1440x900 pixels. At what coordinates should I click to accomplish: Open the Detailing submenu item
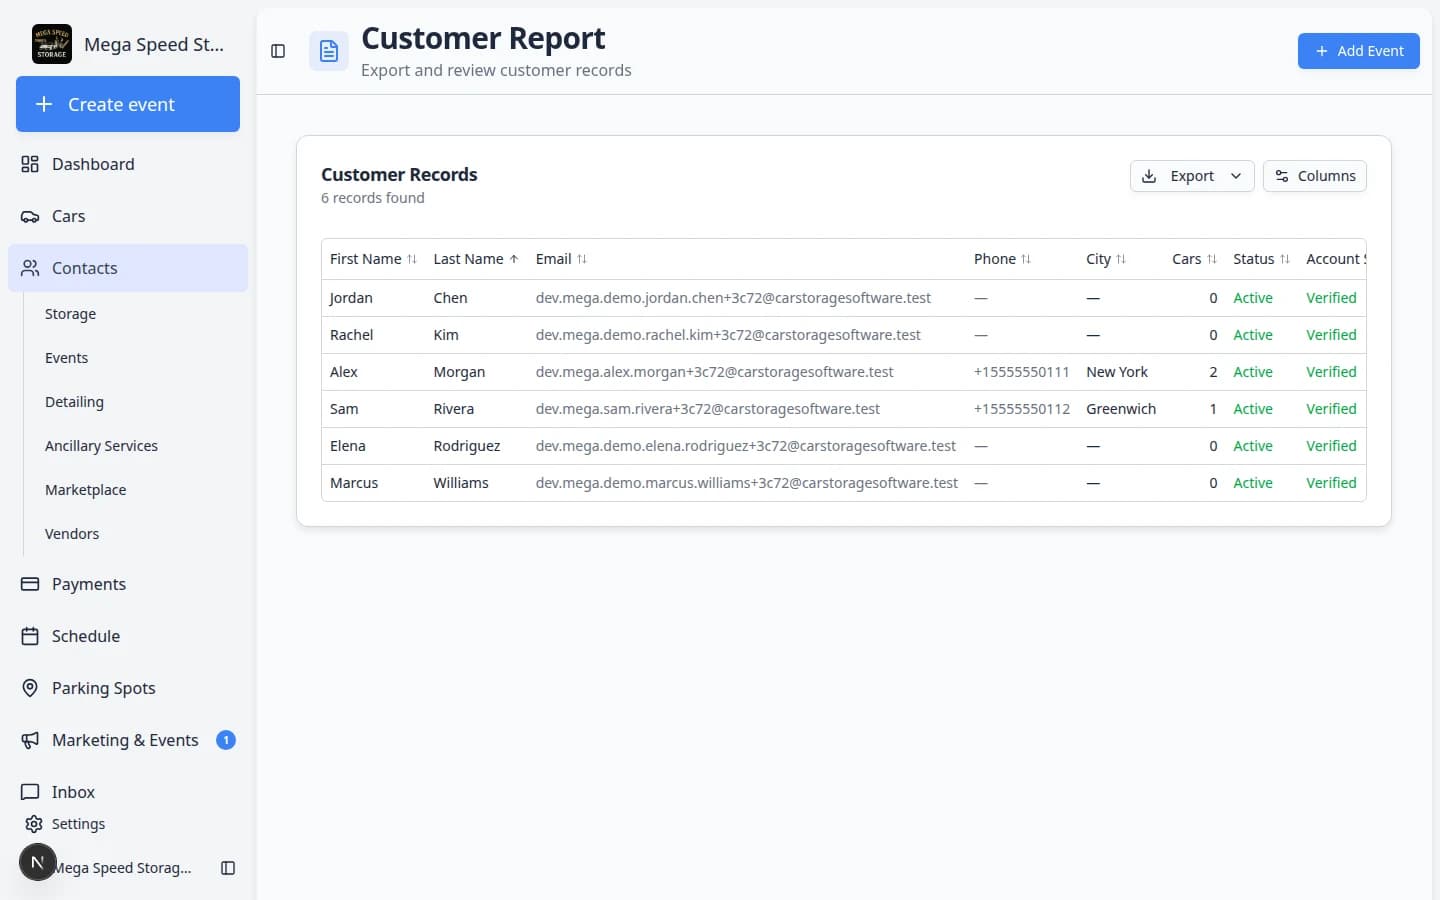(x=74, y=402)
